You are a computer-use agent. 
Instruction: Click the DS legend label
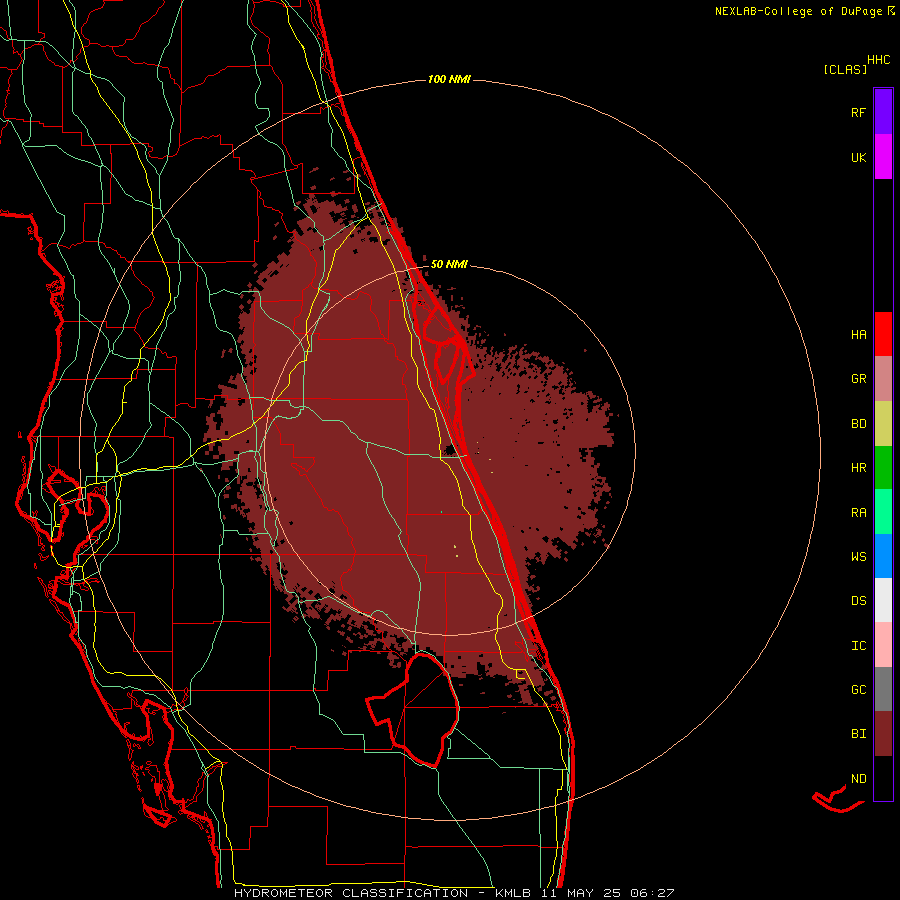click(x=858, y=601)
